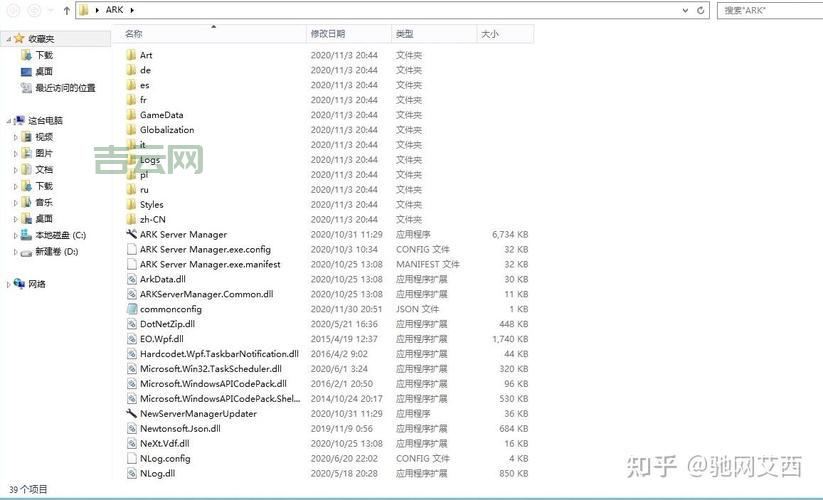Select ArkData.dll file icon
Viewport: 823px width, 500px height.
coord(132,279)
